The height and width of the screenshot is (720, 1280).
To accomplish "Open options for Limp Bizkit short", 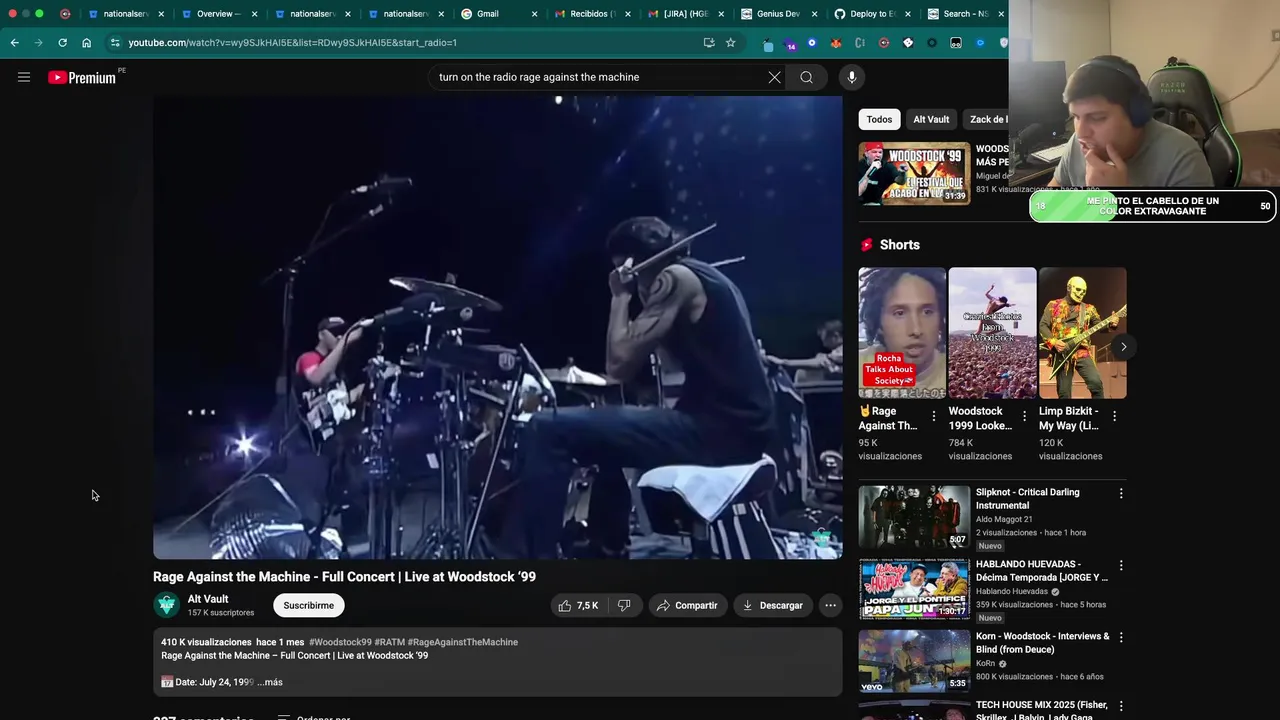I will (1114, 416).
